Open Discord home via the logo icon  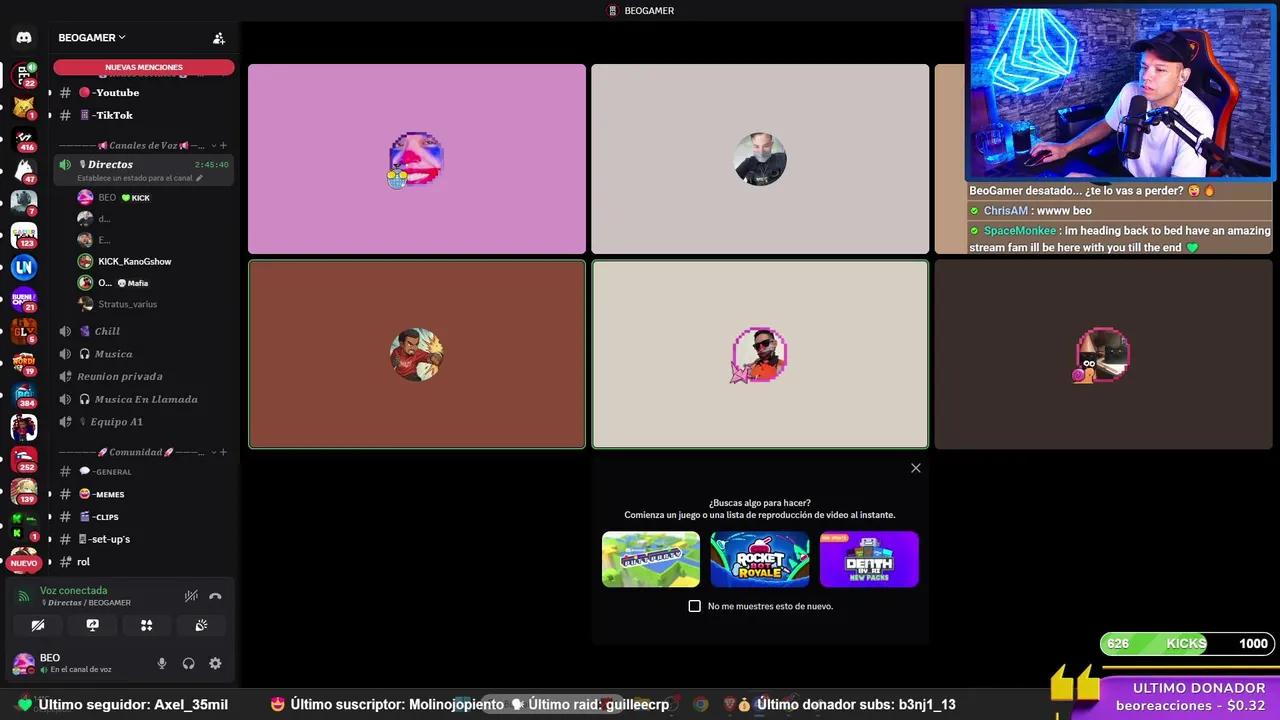[x=24, y=37]
